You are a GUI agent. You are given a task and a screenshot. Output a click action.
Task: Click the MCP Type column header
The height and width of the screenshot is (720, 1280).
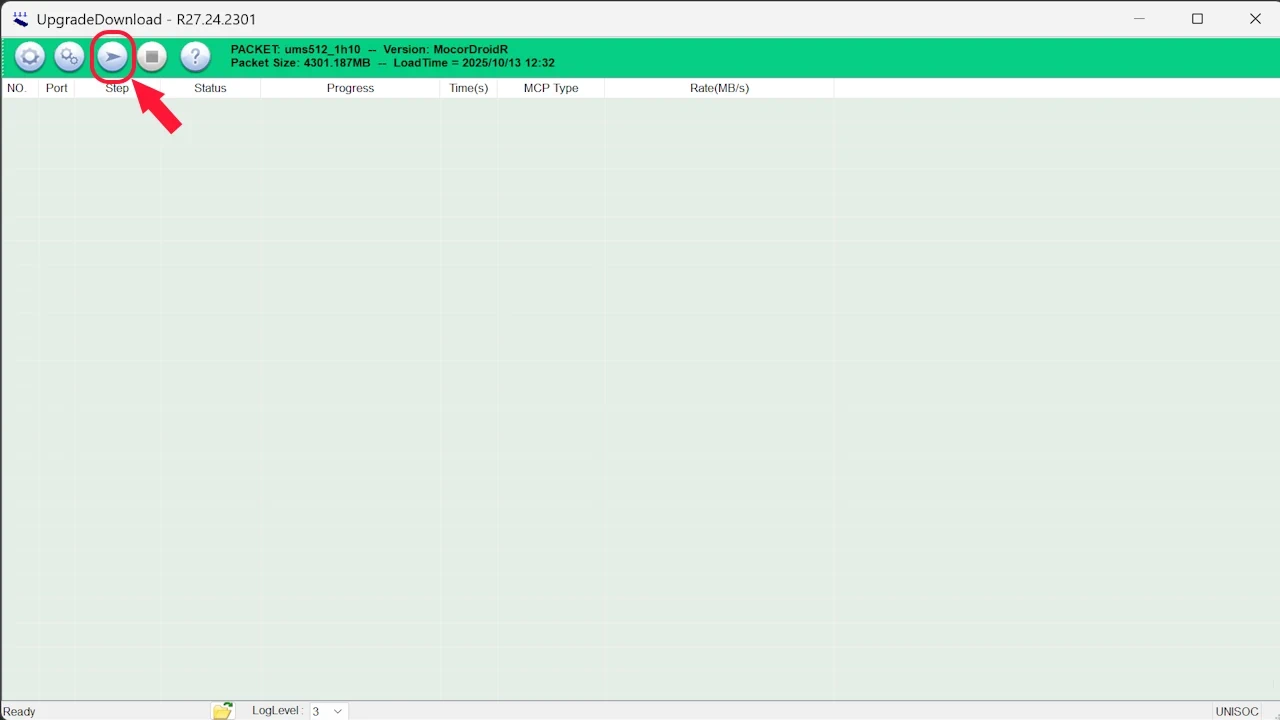pos(551,88)
